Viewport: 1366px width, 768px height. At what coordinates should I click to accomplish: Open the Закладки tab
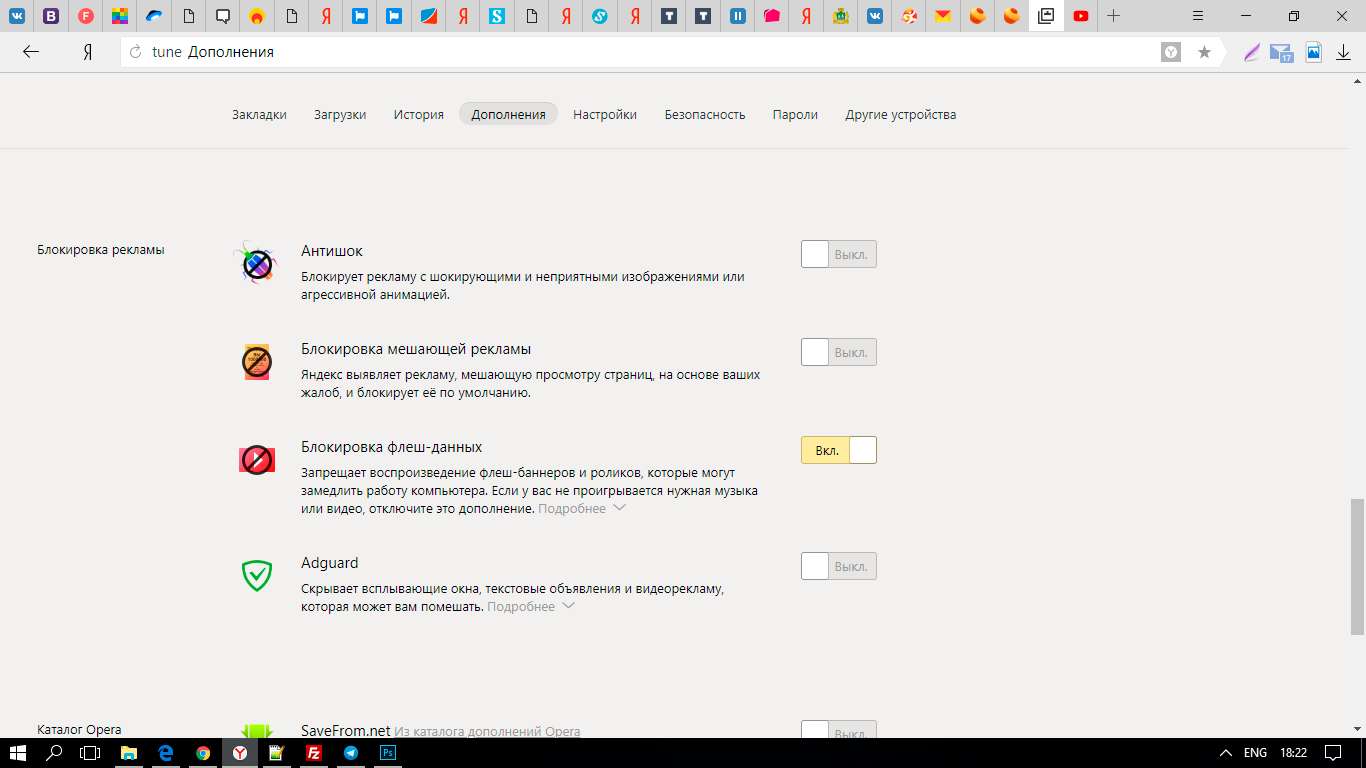point(259,114)
